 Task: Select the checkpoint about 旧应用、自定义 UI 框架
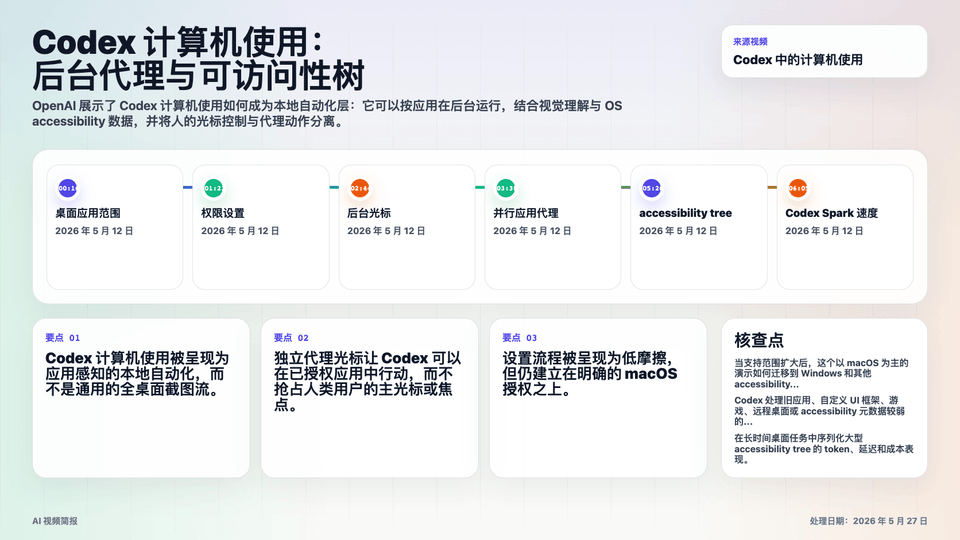pyautogui.click(x=819, y=411)
